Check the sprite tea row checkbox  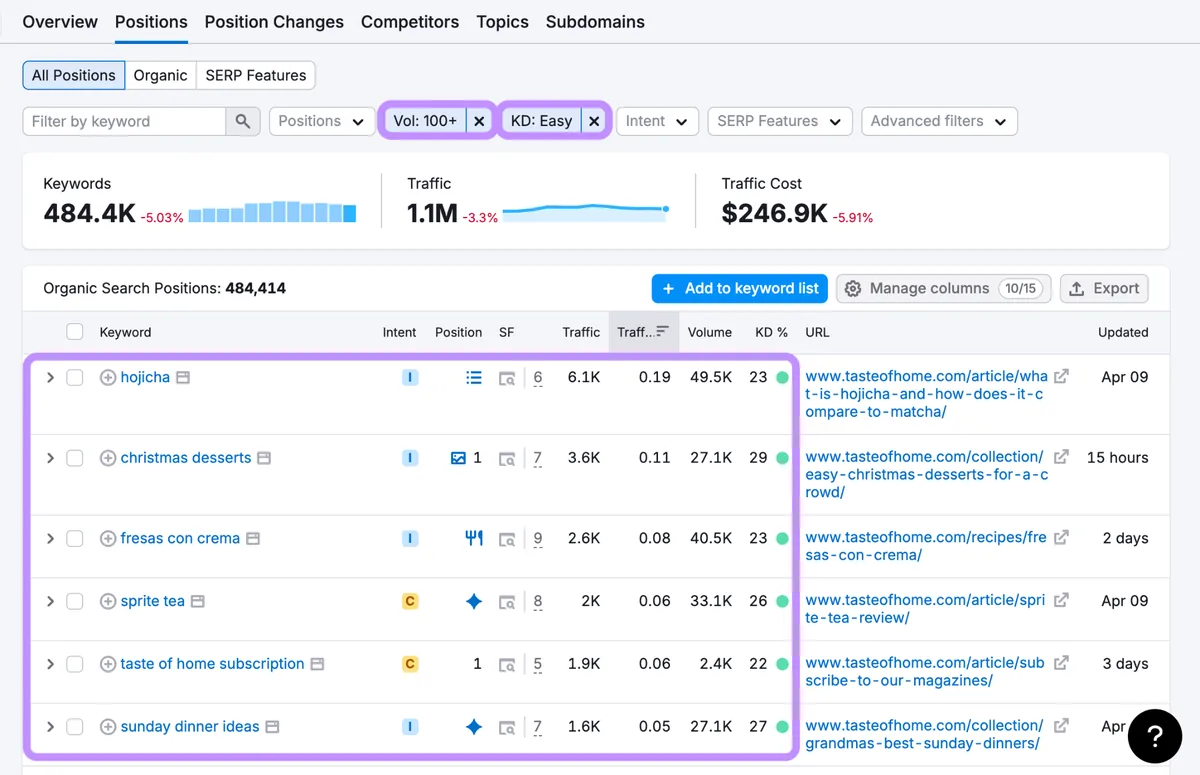tap(75, 601)
